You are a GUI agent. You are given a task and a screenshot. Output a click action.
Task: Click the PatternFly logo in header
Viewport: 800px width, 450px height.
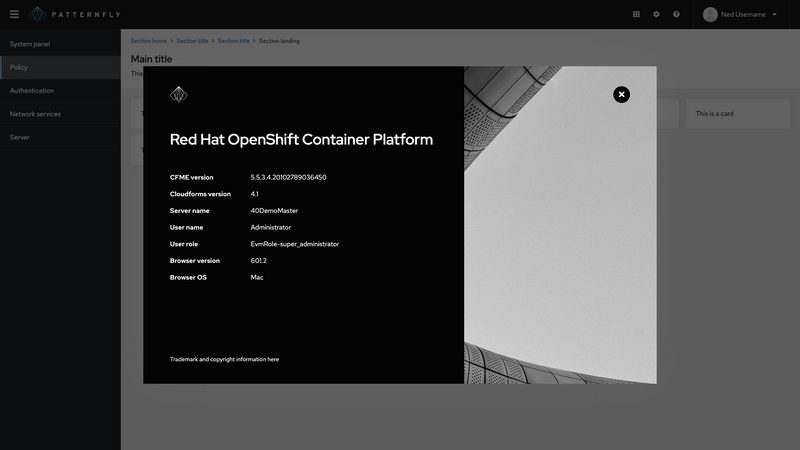click(75, 14)
